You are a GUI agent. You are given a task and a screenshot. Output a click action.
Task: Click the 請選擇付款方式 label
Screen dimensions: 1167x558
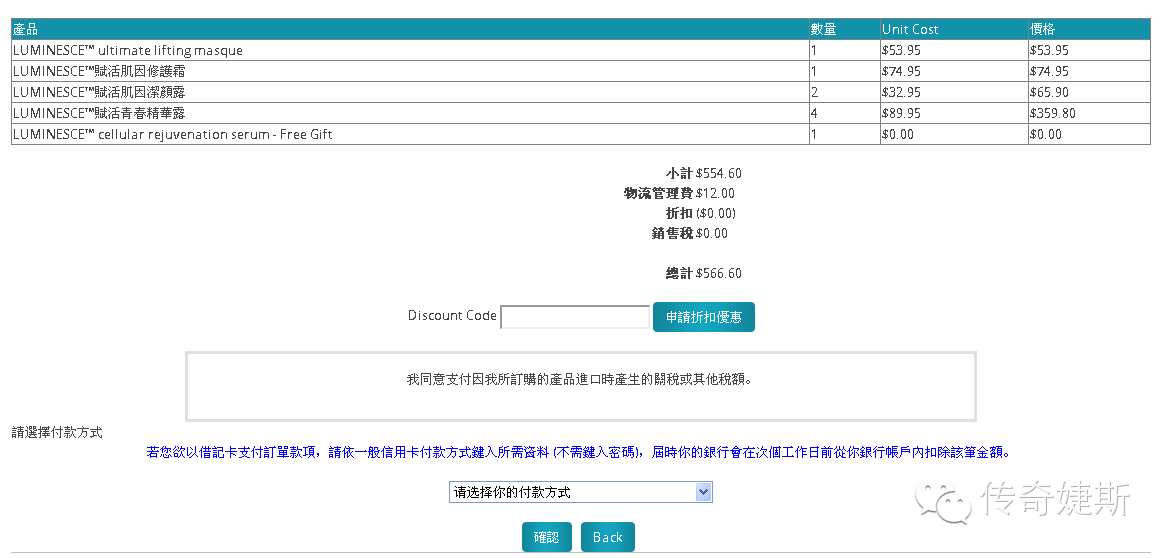(57, 432)
